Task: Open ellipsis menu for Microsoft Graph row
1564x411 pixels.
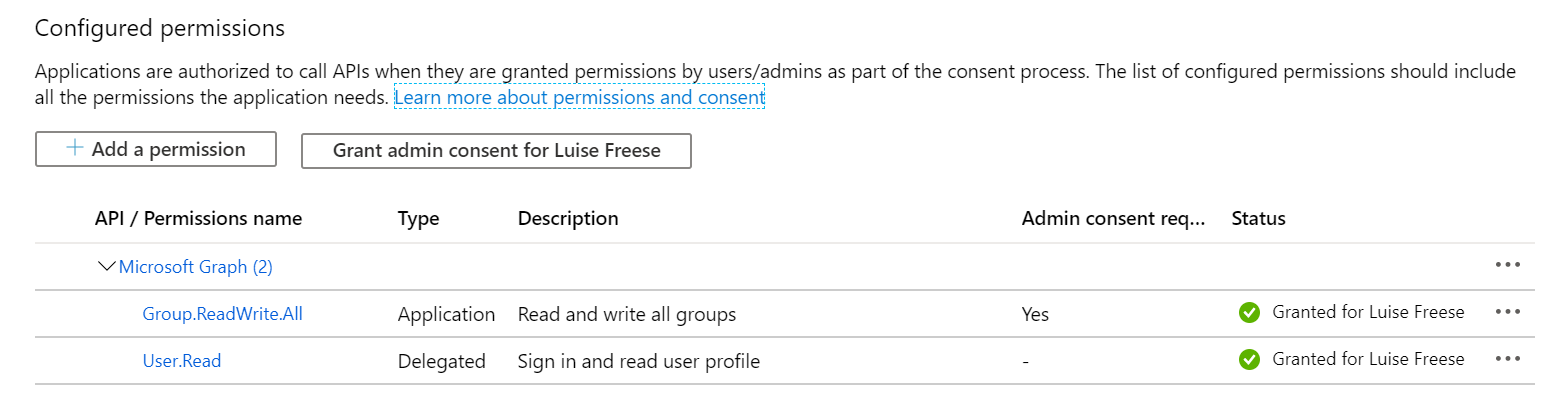Action: coord(1508,266)
